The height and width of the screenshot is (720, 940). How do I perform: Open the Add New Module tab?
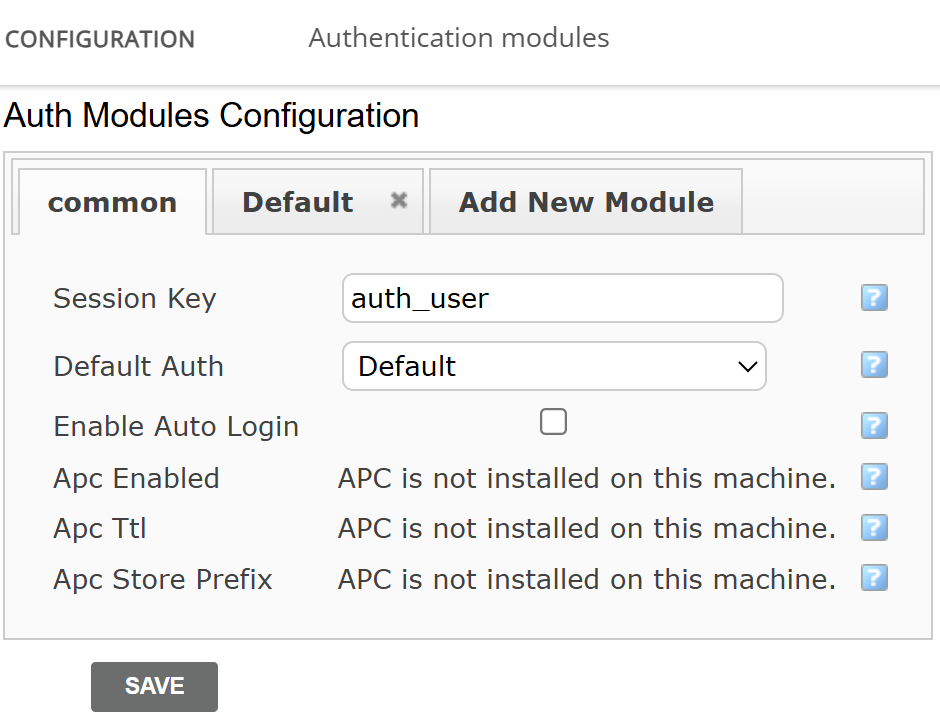[x=586, y=201]
